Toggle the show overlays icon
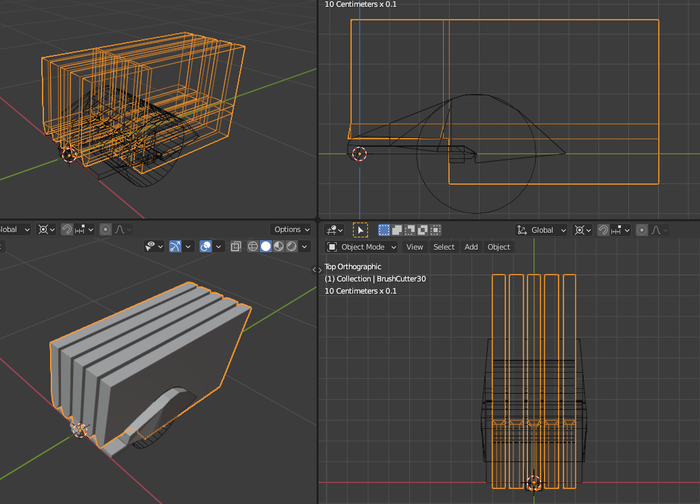 pyautogui.click(x=207, y=246)
